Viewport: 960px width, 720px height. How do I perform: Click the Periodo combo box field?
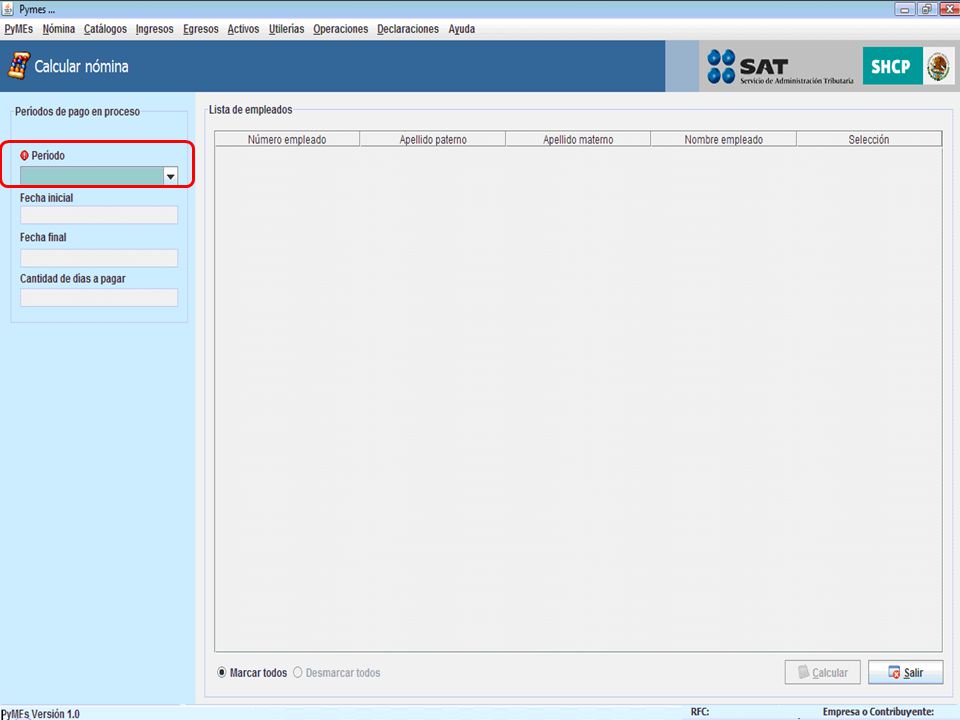92,176
